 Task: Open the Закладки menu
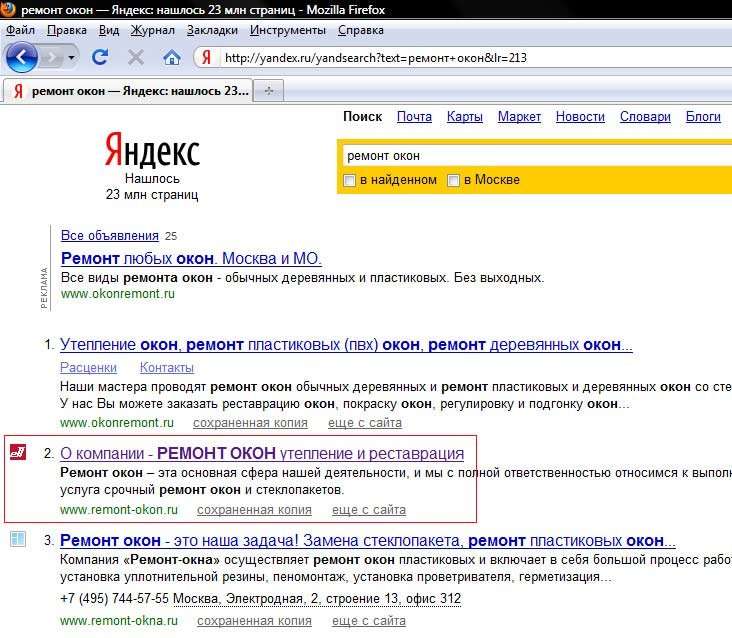pos(212,30)
